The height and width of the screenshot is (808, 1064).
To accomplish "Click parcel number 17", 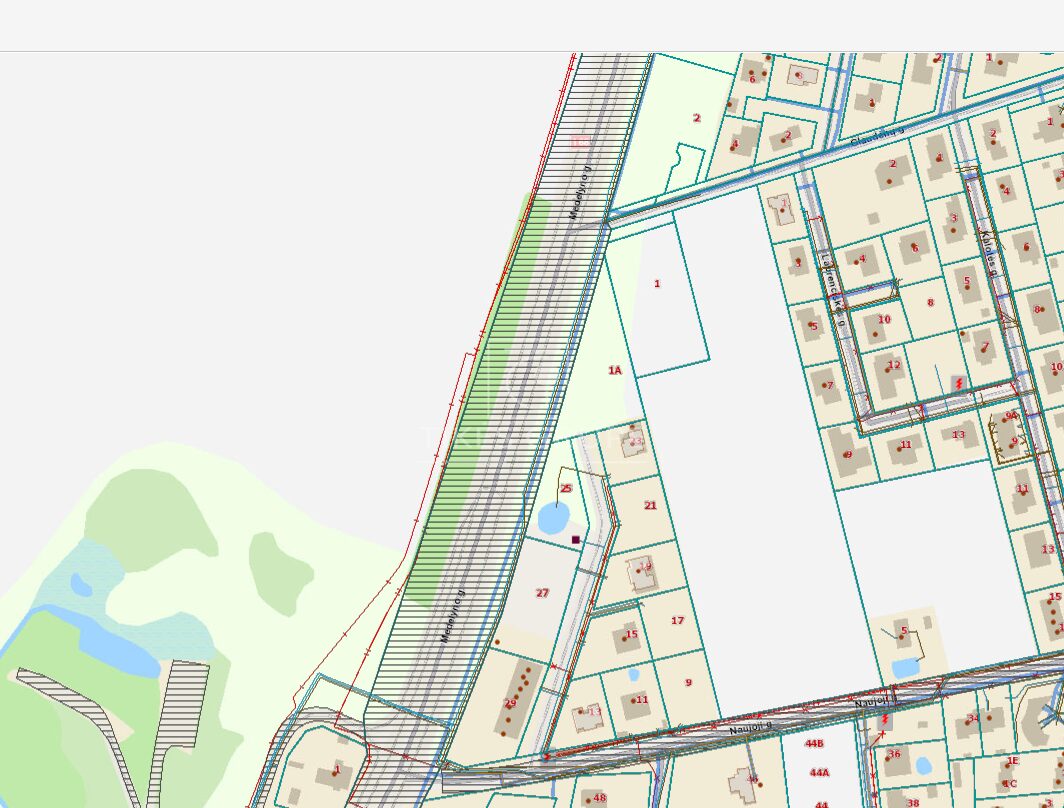I will [677, 621].
